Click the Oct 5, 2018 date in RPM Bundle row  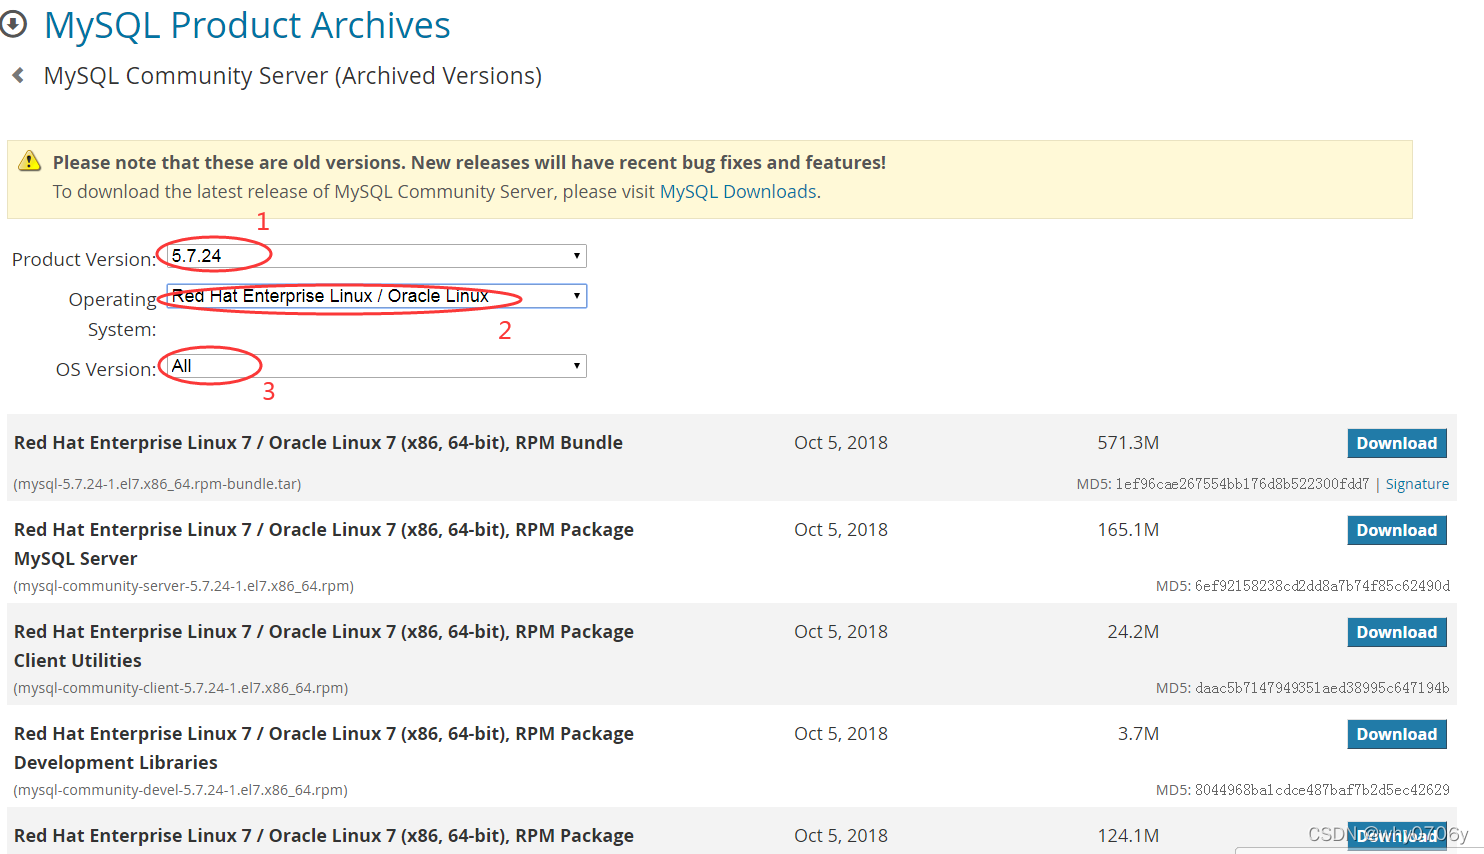[x=841, y=442]
